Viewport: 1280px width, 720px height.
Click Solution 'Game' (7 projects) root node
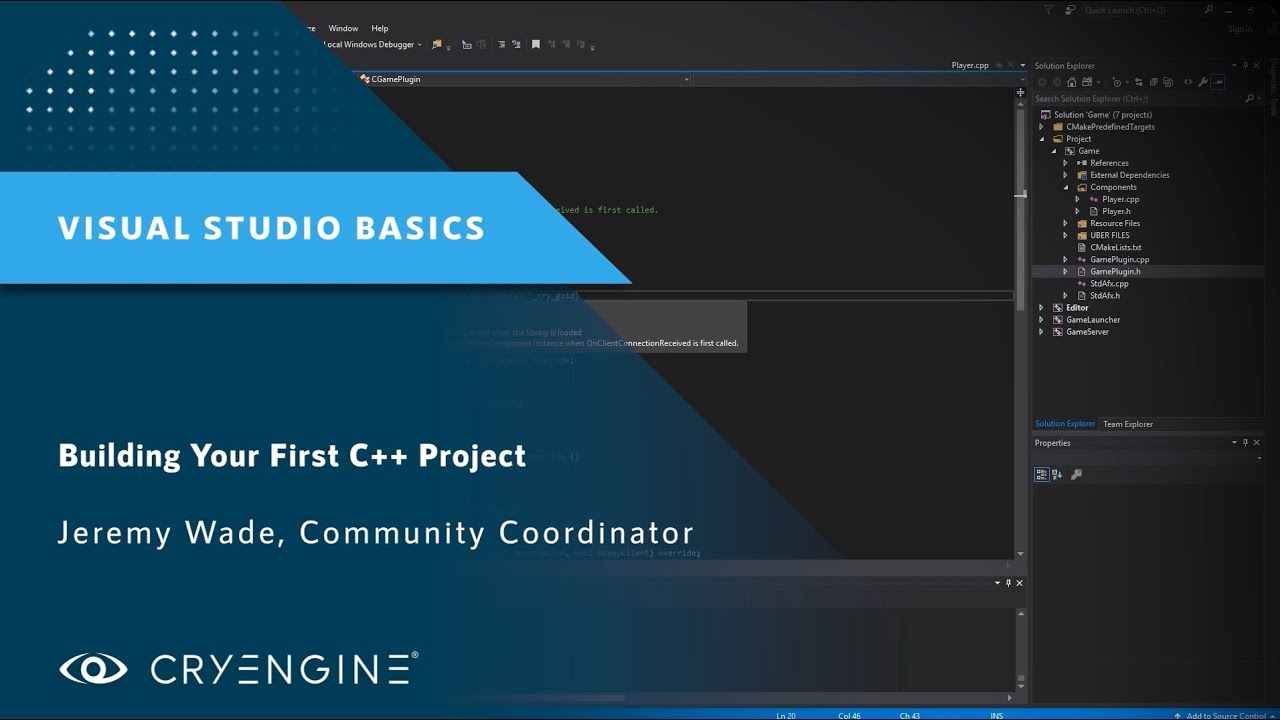click(x=1103, y=115)
